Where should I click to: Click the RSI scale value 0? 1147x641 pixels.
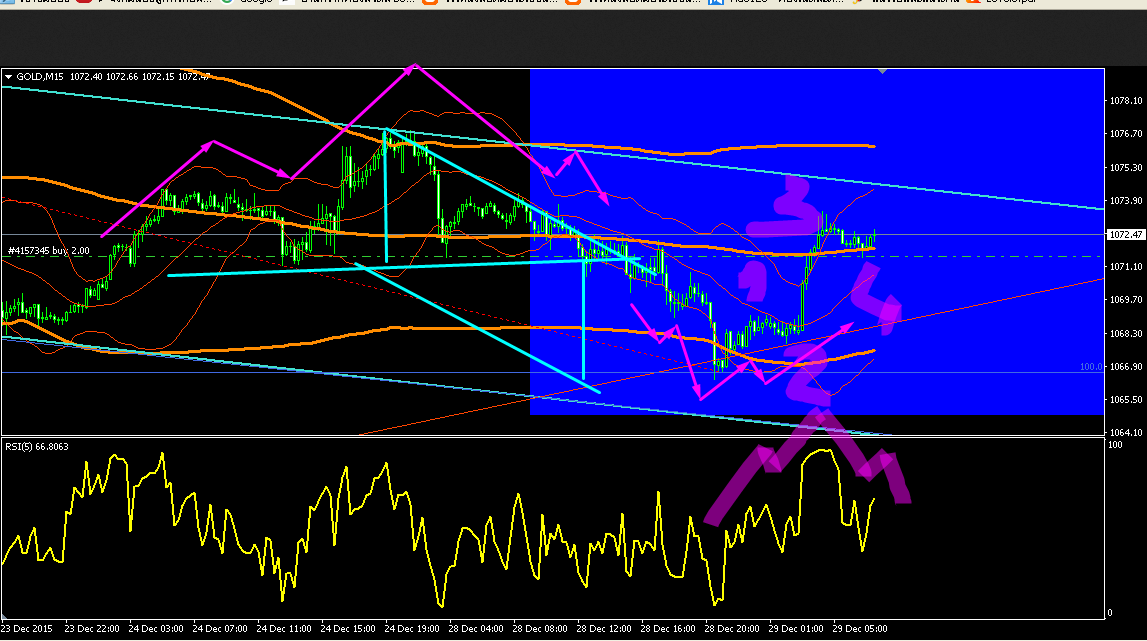[x=1110, y=612]
